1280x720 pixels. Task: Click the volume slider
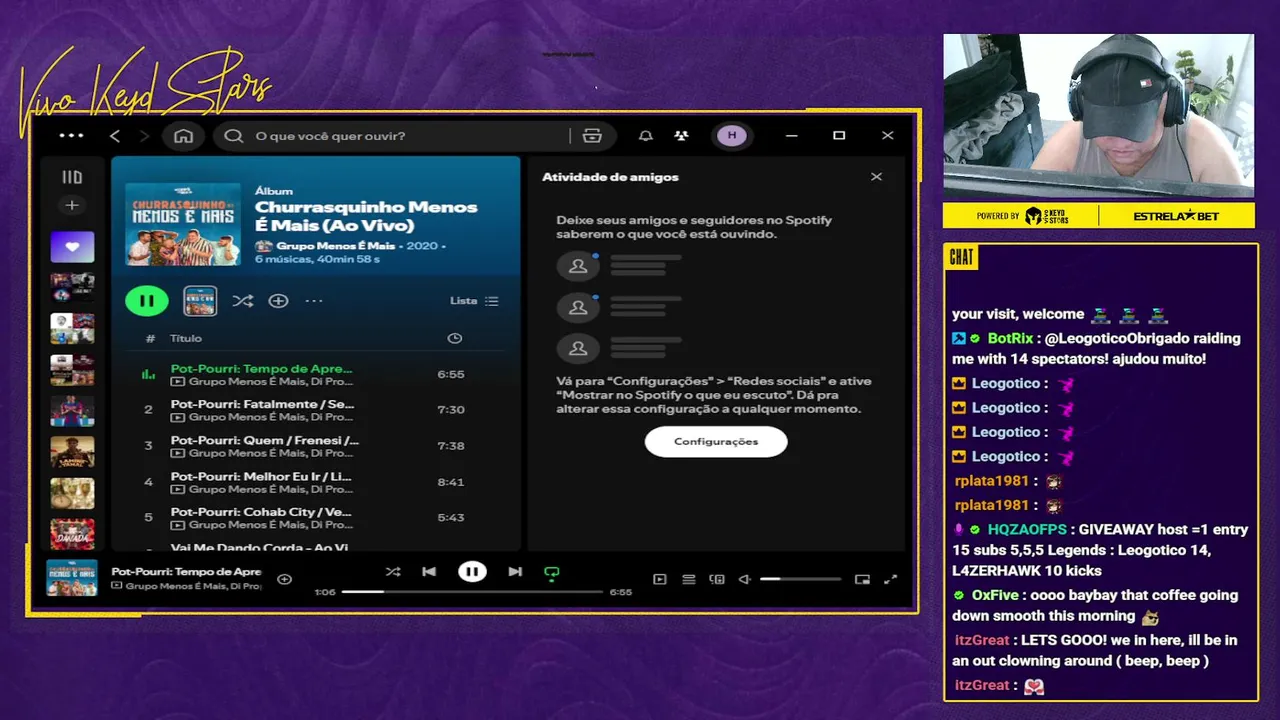pos(798,579)
